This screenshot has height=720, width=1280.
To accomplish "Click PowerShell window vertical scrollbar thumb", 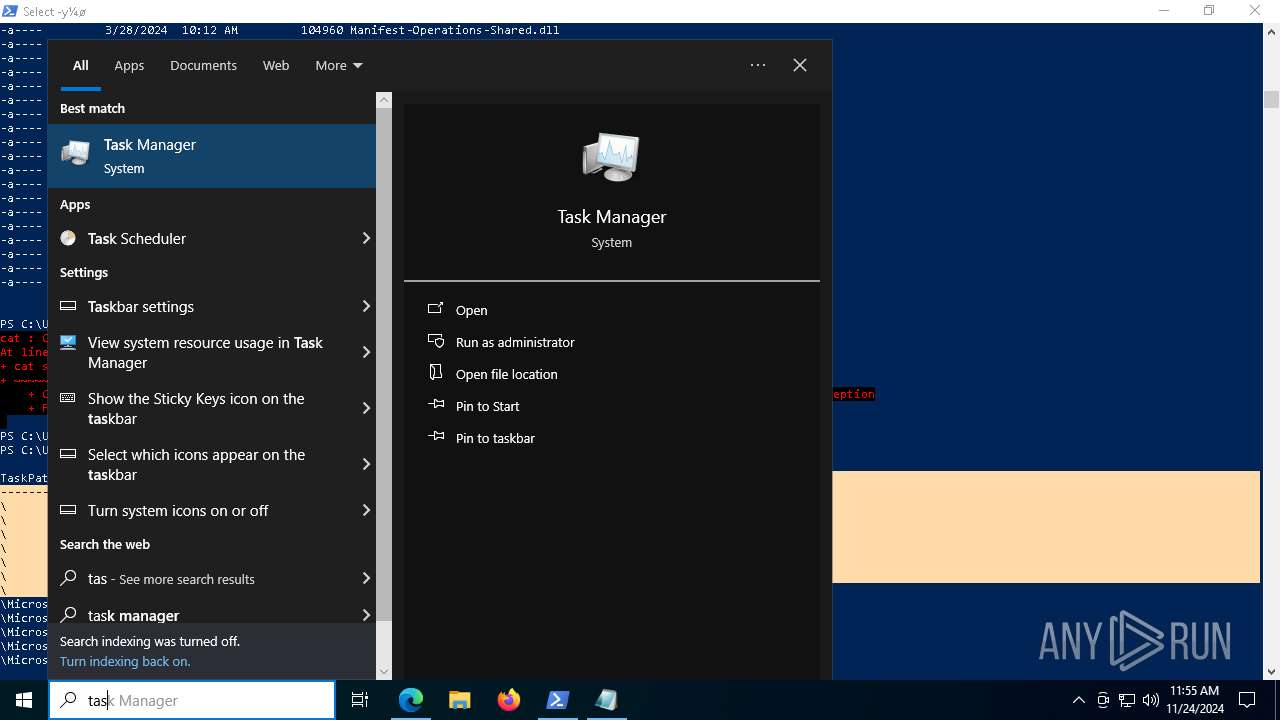I will click(1271, 99).
